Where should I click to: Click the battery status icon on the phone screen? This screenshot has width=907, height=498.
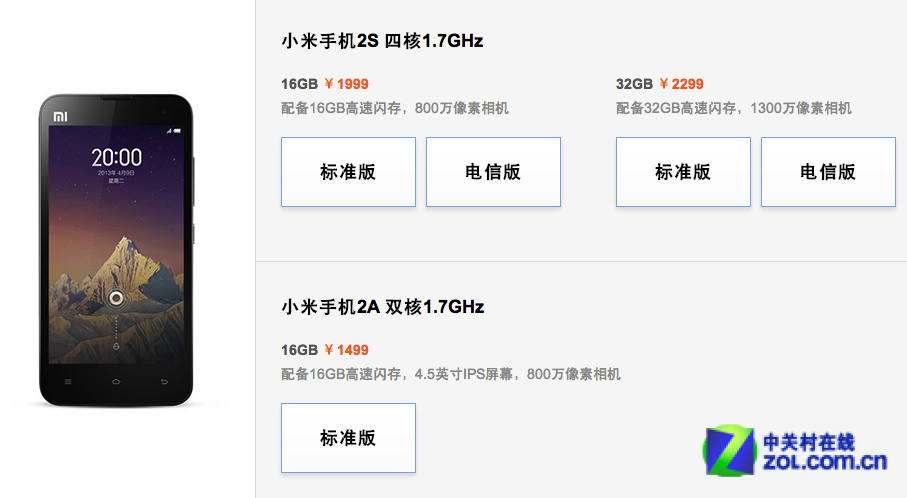[x=177, y=131]
